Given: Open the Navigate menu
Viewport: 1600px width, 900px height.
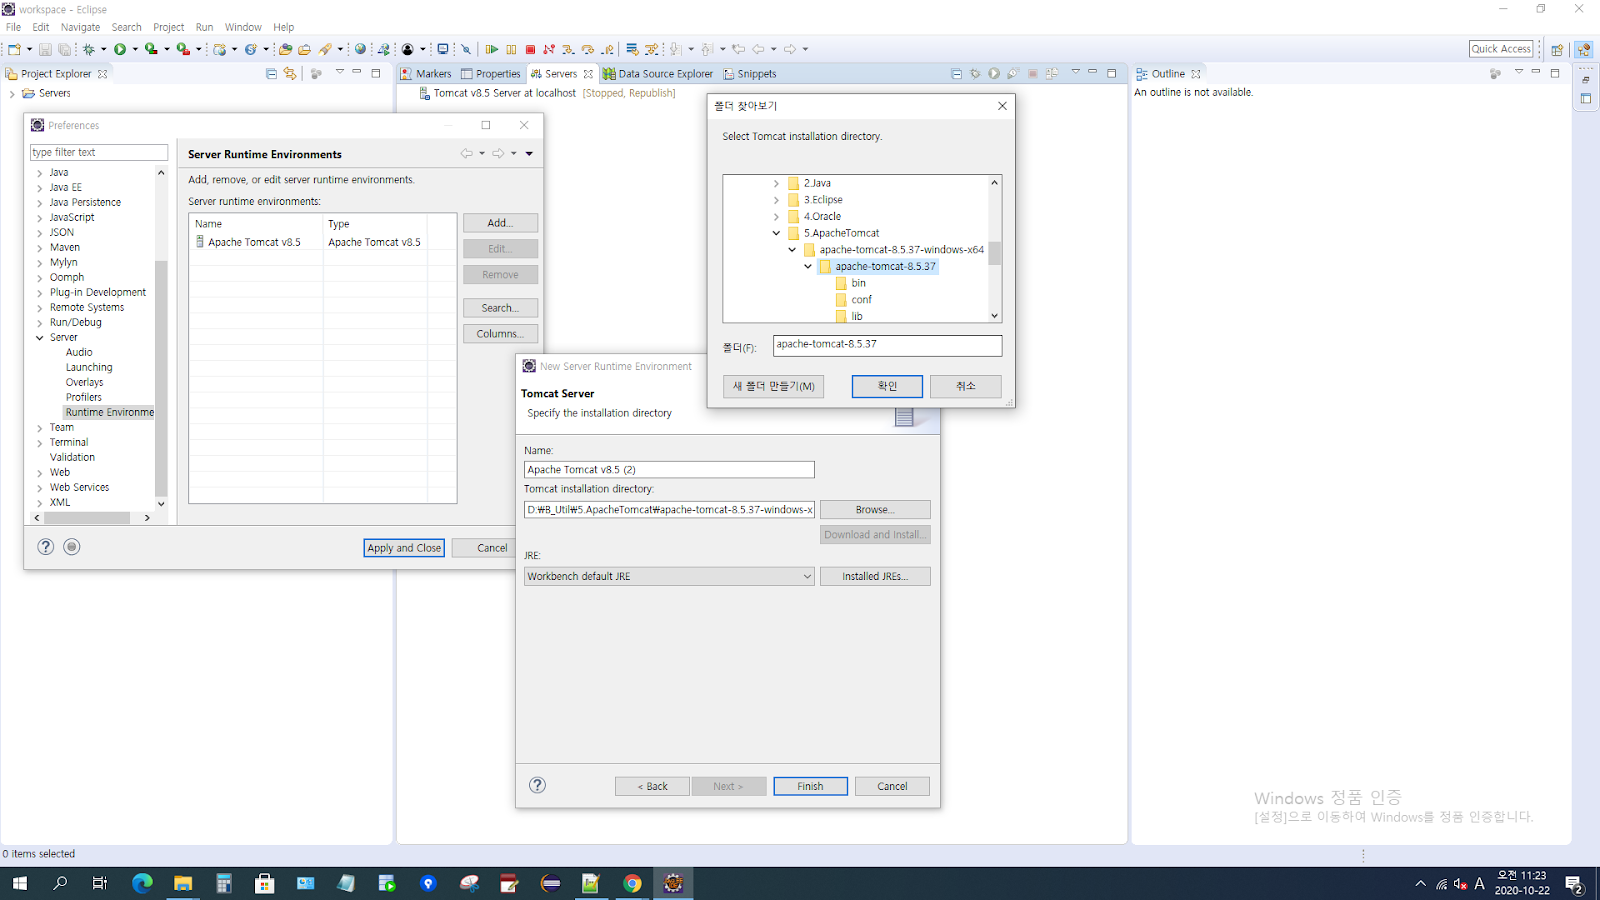Looking at the screenshot, I should pyautogui.click(x=80, y=27).
